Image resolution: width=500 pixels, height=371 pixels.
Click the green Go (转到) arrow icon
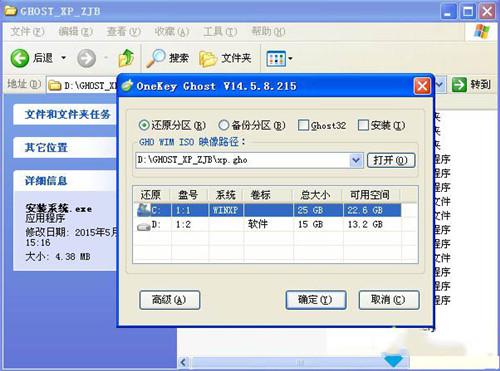point(459,84)
